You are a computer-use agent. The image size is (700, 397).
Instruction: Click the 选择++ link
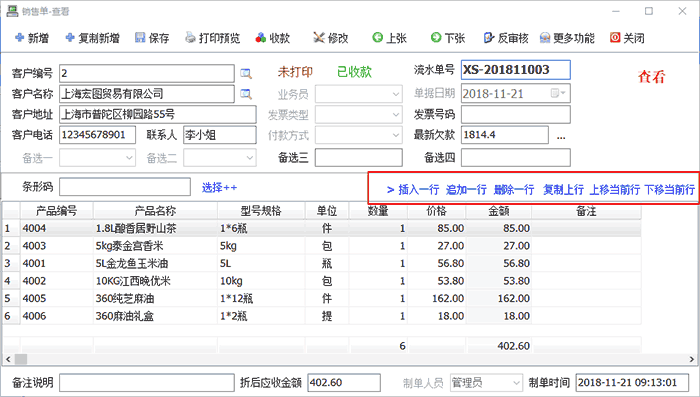tap(219, 188)
